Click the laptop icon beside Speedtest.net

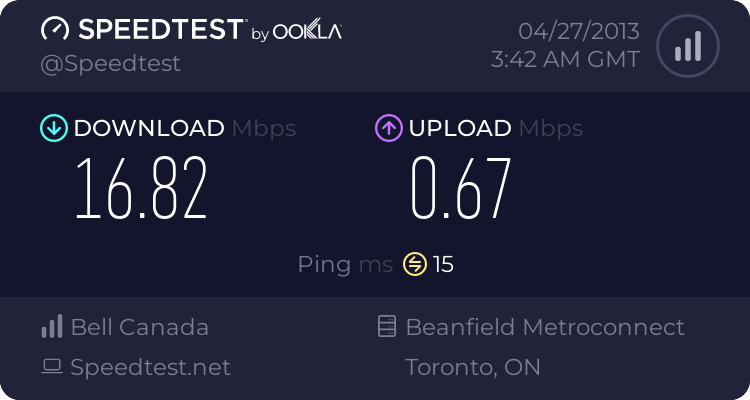pos(52,367)
